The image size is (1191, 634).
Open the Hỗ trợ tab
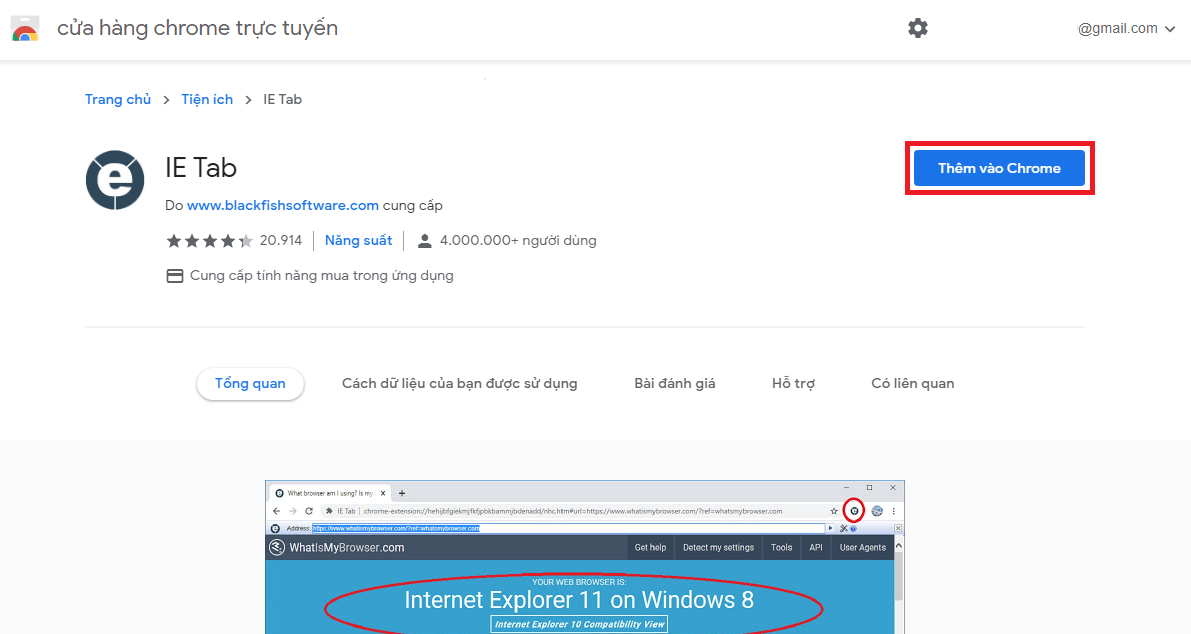793,383
